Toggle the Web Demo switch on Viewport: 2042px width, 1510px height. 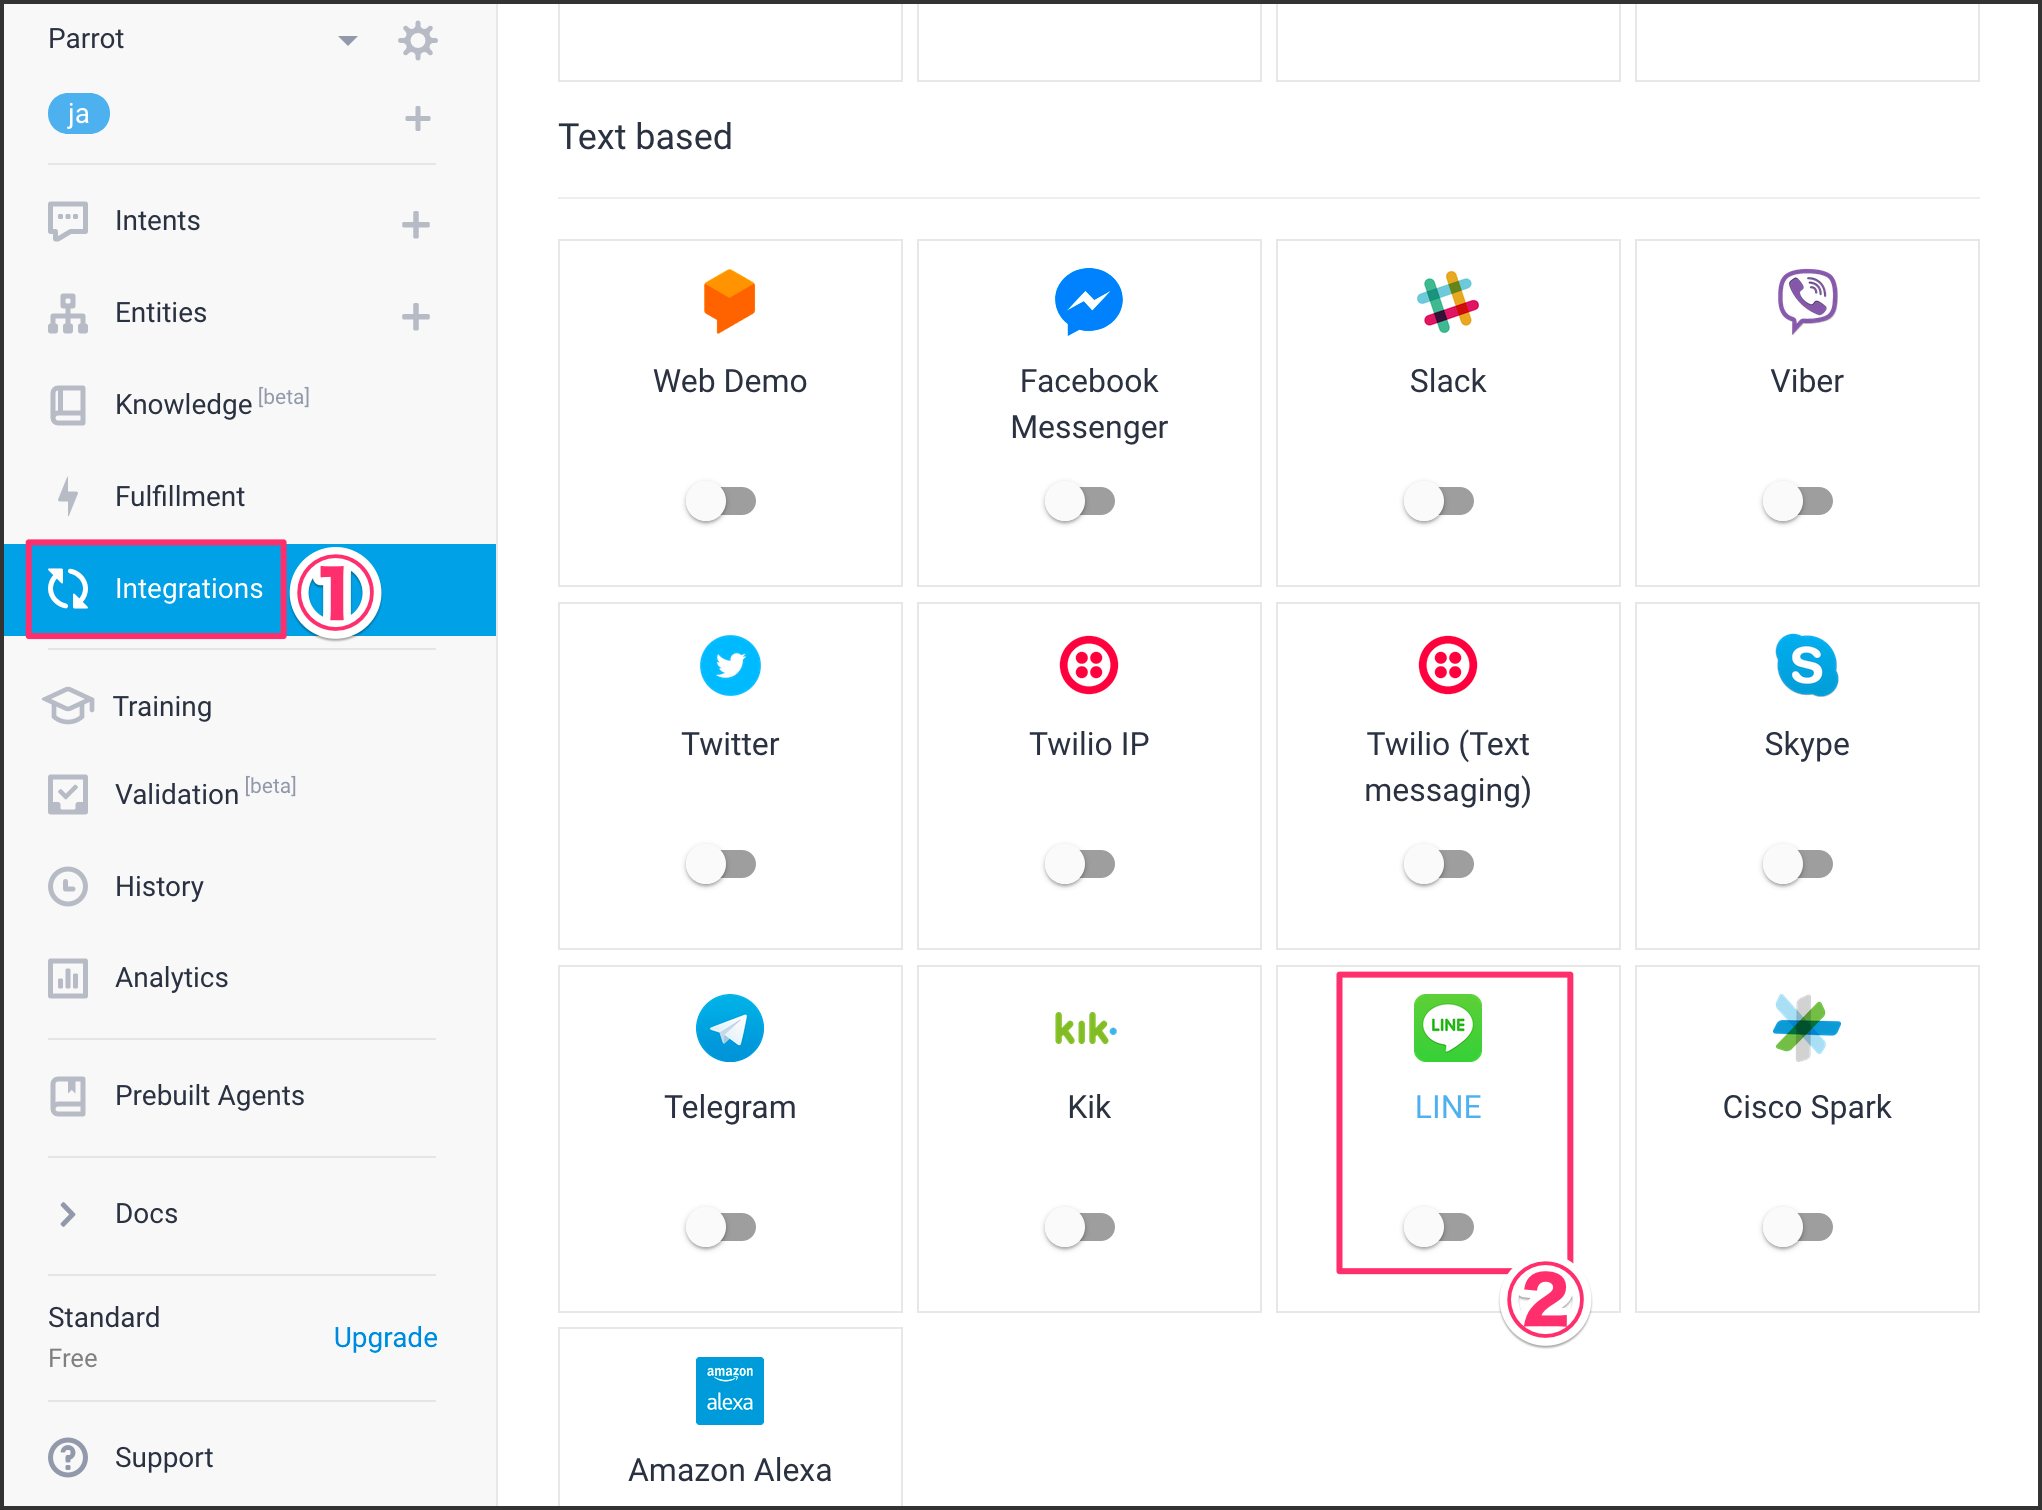[x=721, y=500]
